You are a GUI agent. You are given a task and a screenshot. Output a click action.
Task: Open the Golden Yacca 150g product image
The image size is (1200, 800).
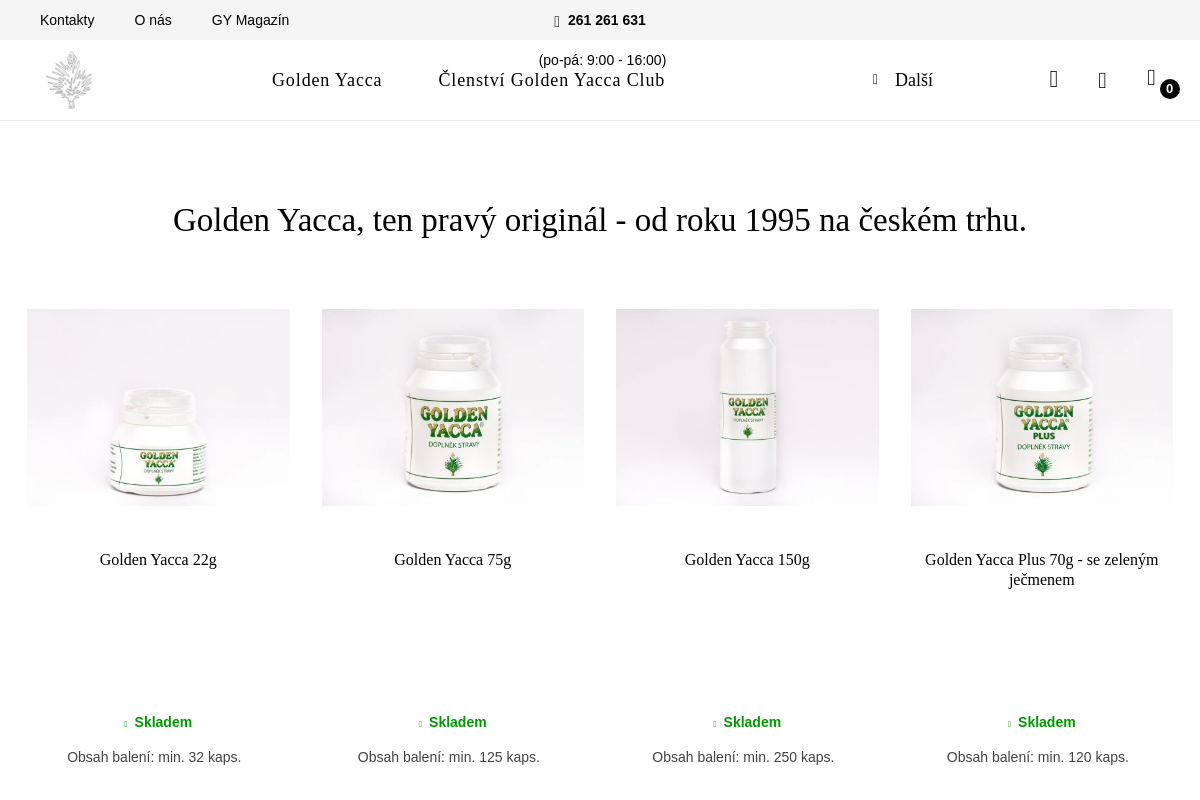(x=747, y=407)
